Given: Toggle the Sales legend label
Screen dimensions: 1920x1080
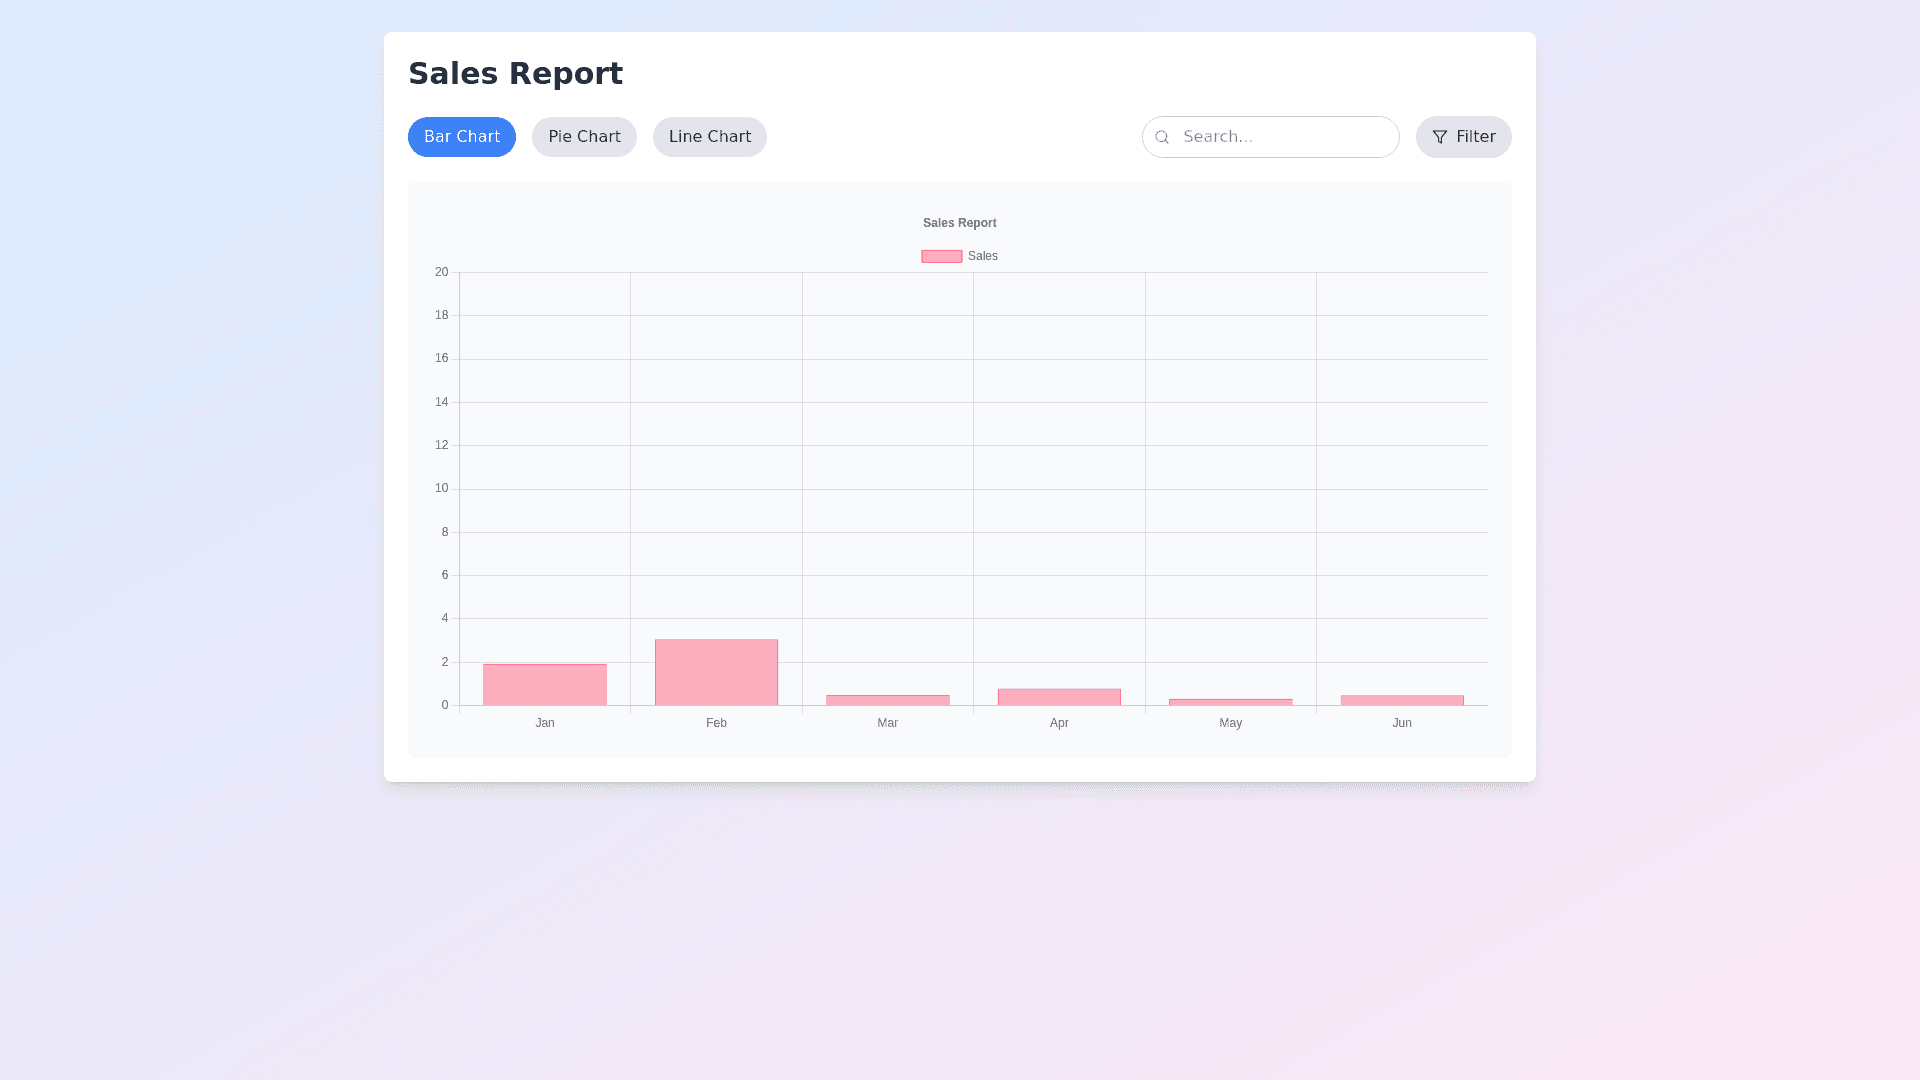Looking at the screenshot, I should point(983,256).
